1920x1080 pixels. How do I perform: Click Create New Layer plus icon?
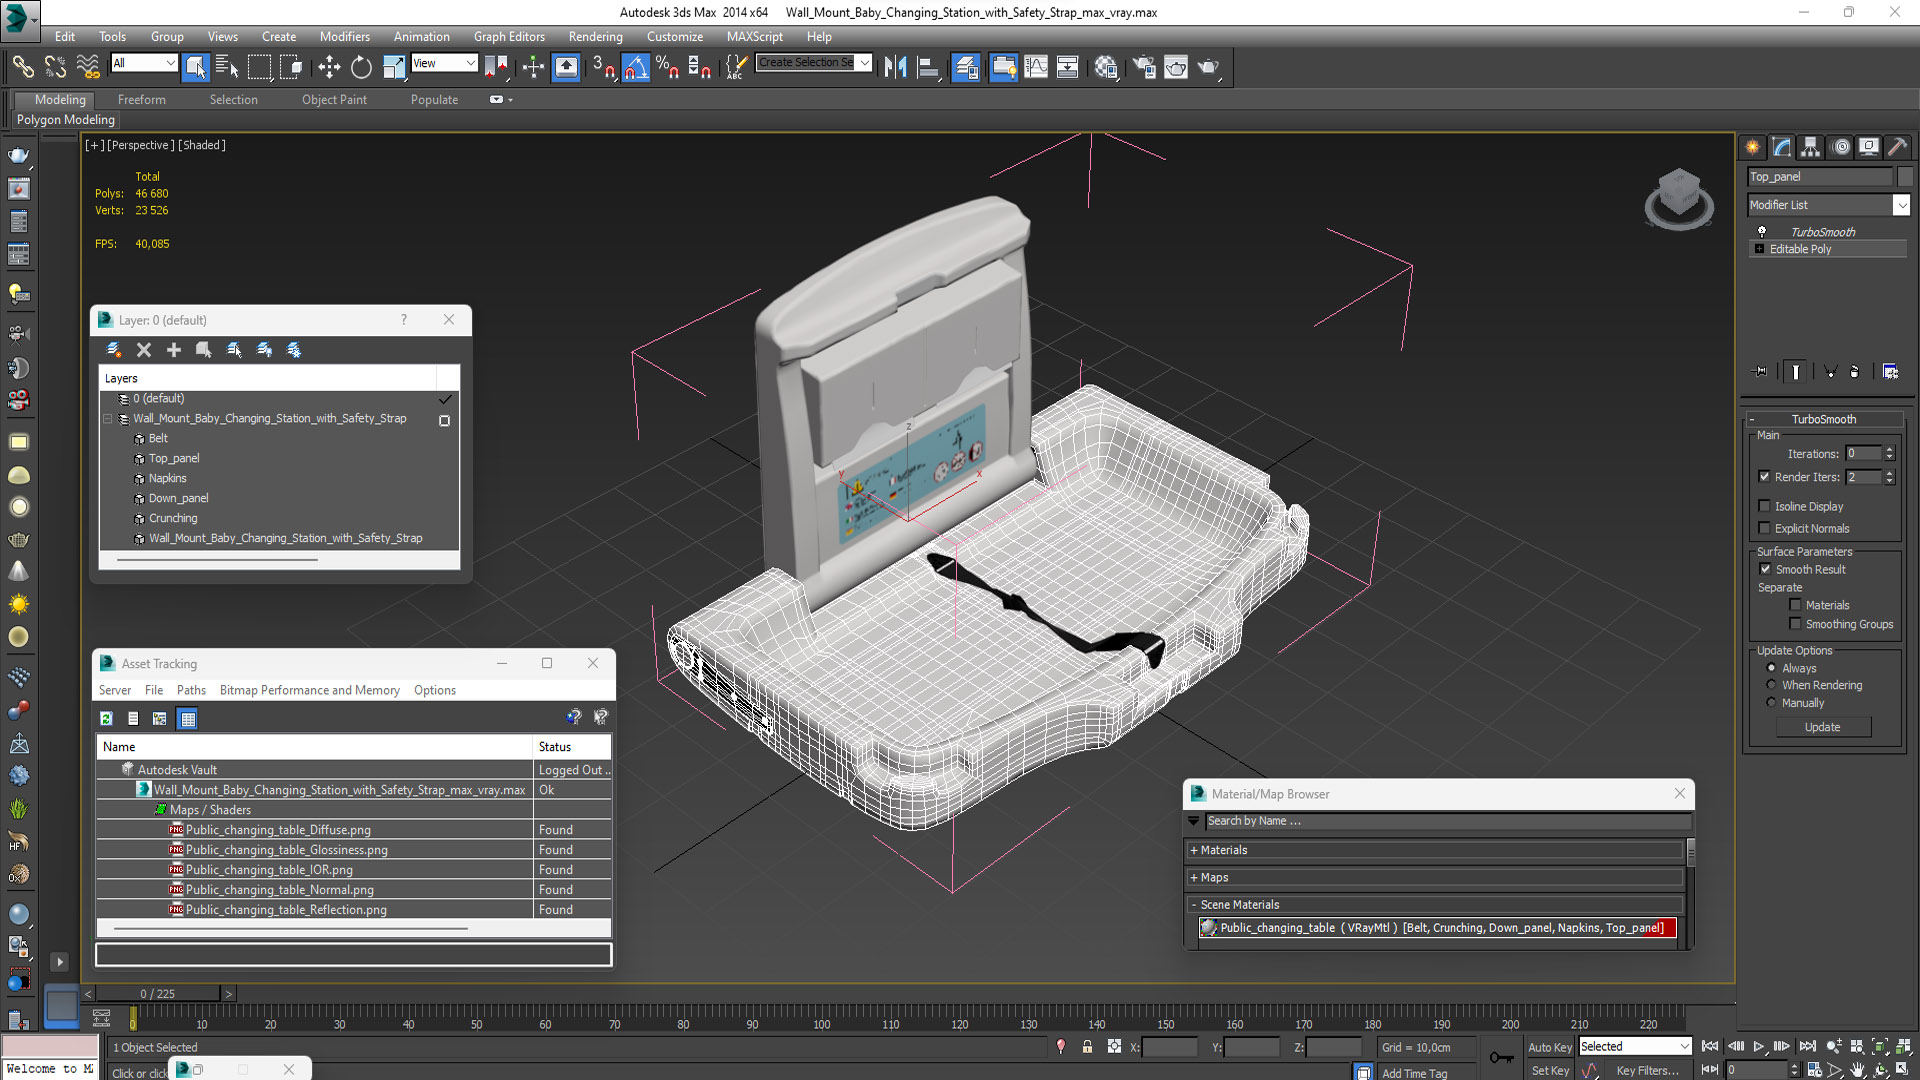(x=174, y=349)
